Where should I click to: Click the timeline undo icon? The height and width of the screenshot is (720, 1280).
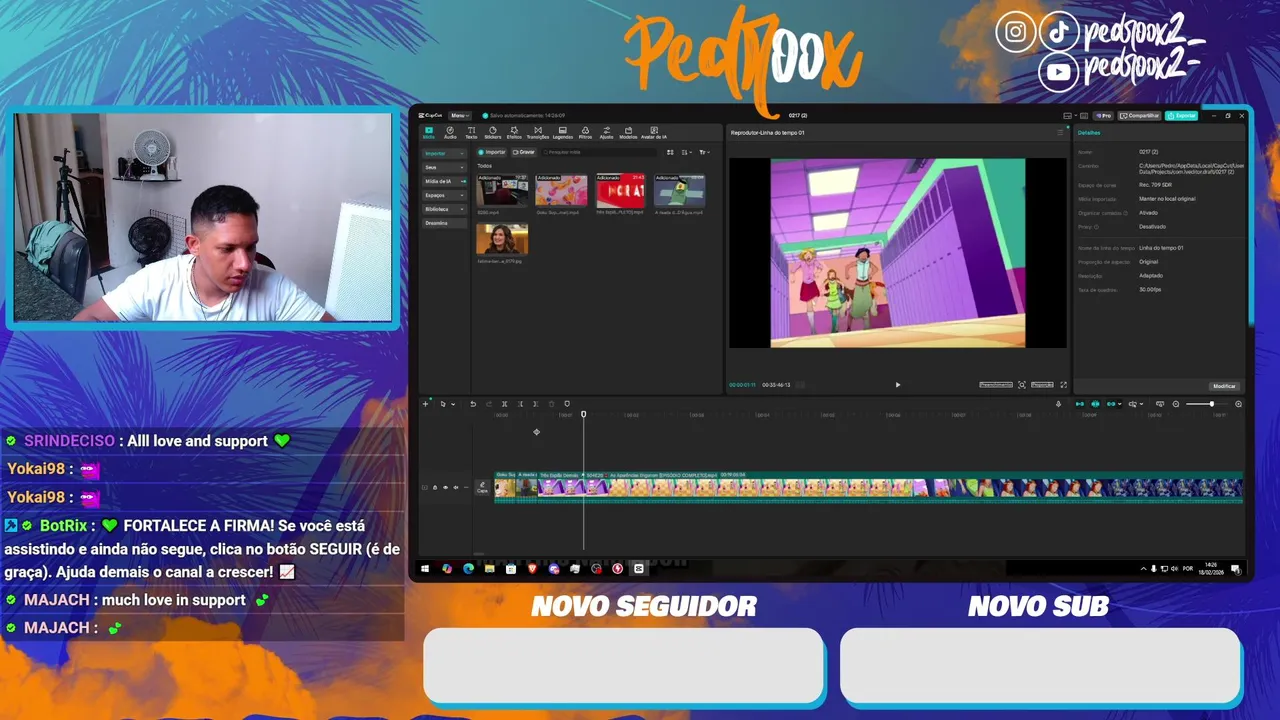click(x=473, y=404)
